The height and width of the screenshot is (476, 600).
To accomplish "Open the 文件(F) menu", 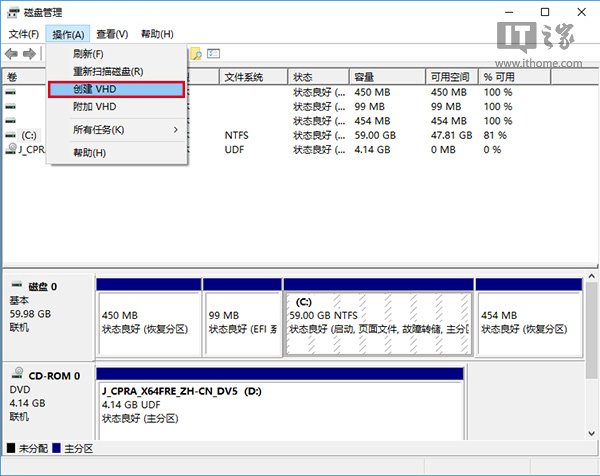I will pos(23,34).
